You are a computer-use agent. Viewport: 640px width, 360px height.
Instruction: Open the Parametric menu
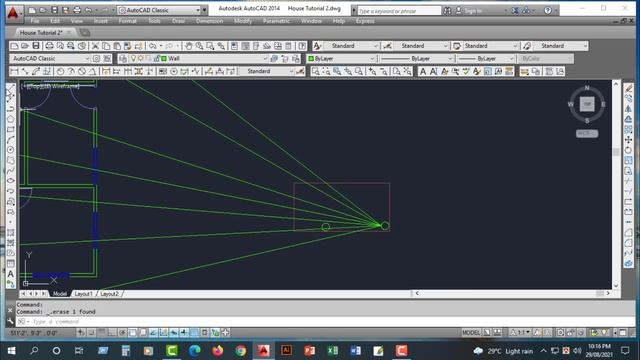(x=276, y=21)
